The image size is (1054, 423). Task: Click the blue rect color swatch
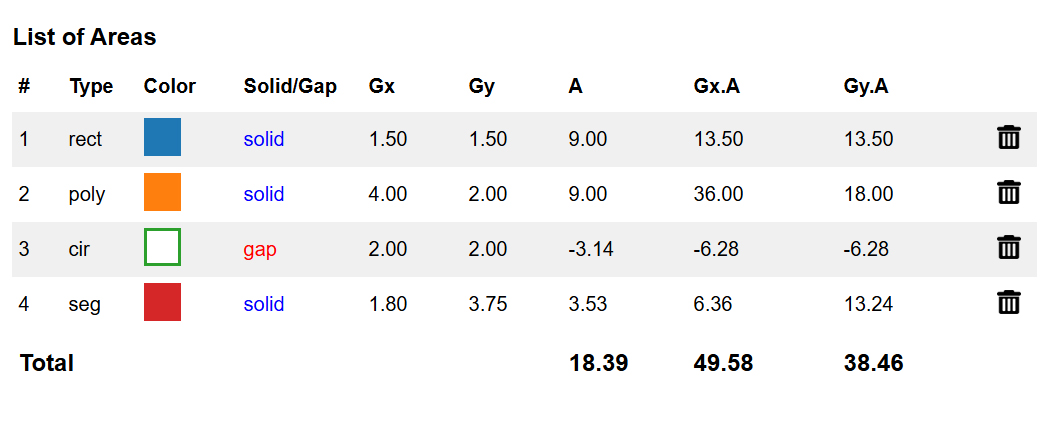pyautogui.click(x=162, y=138)
